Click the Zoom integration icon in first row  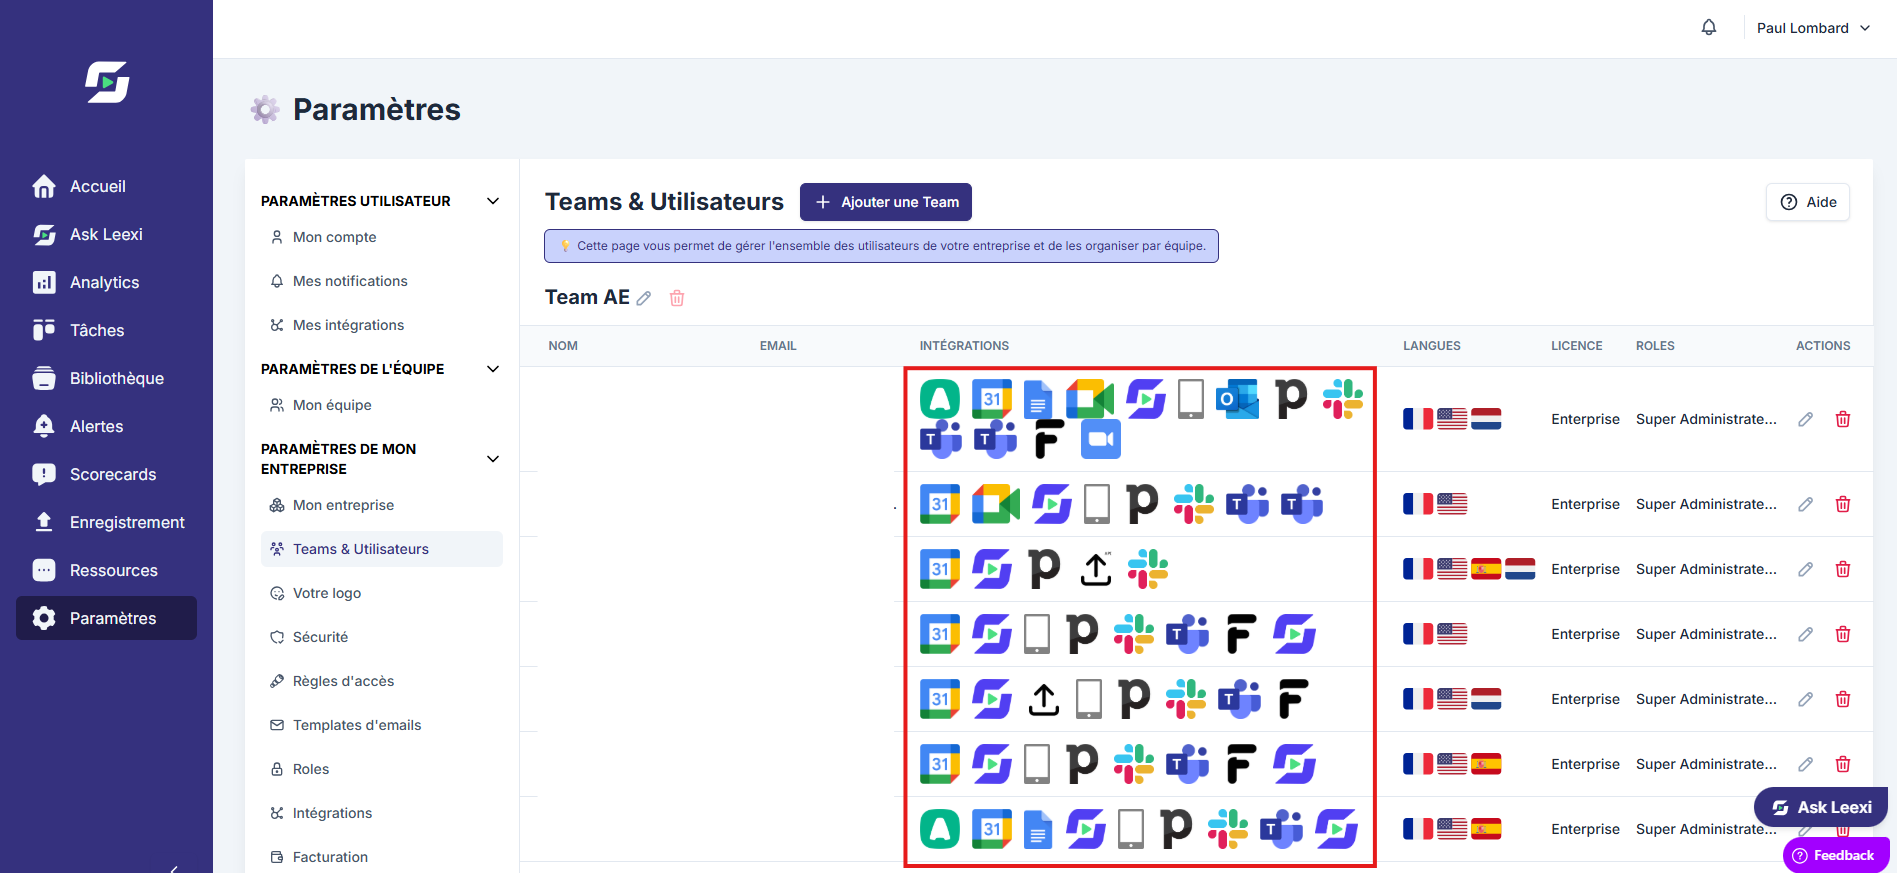1100,439
